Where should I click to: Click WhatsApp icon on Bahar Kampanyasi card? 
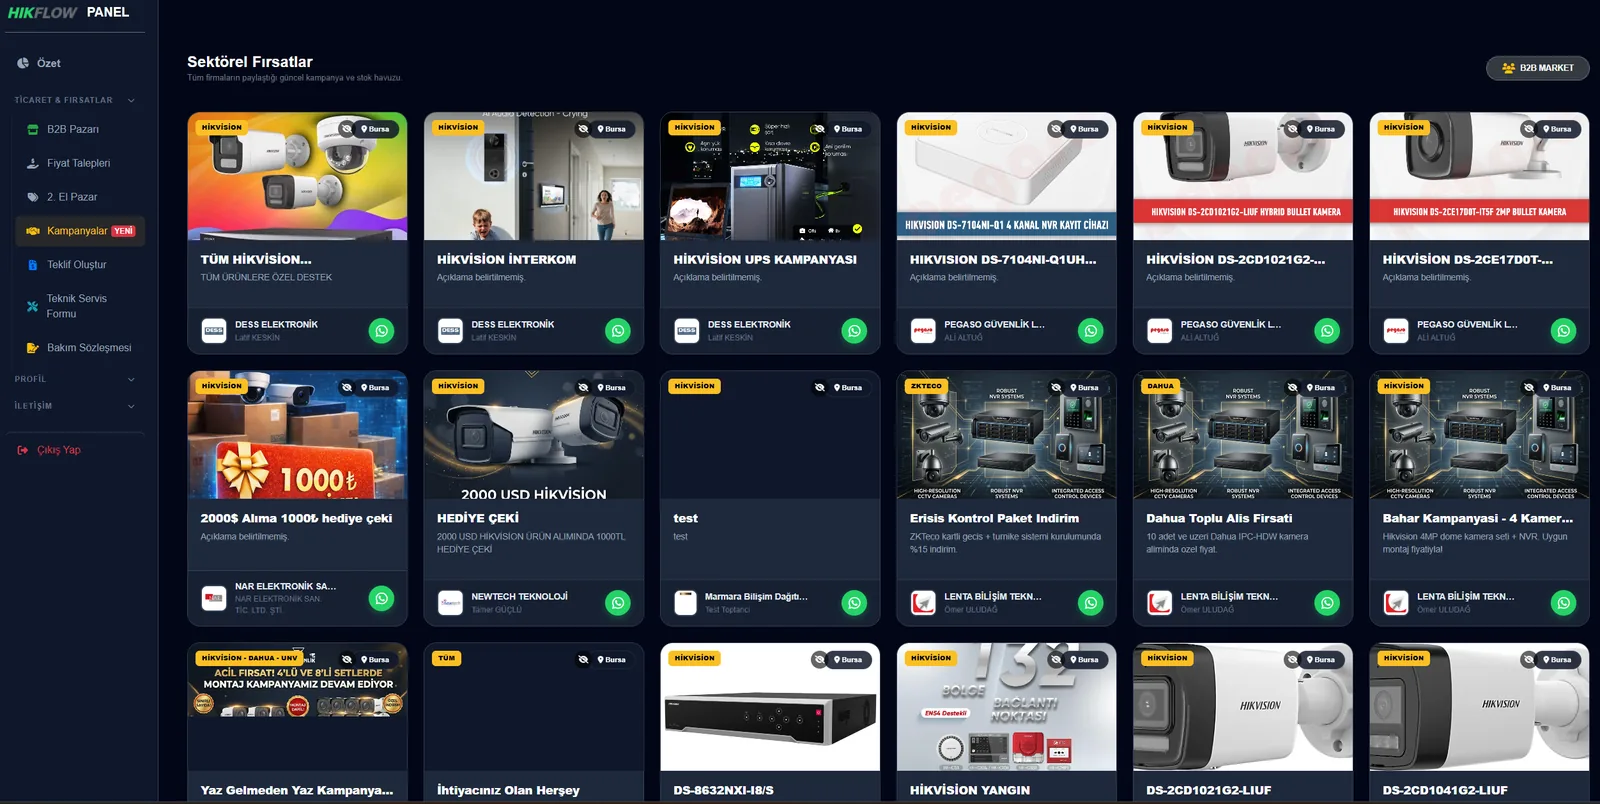(1564, 603)
